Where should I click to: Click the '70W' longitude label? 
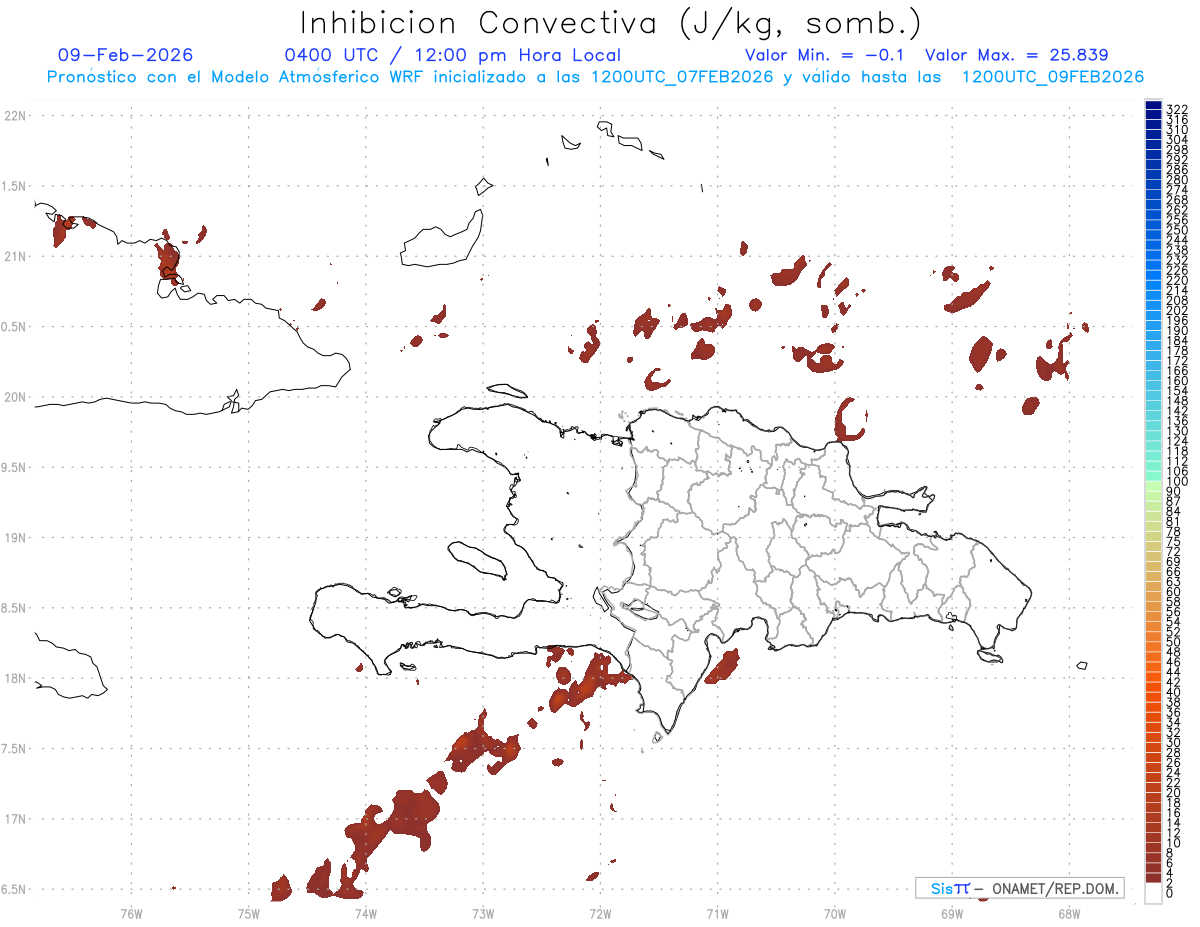click(x=835, y=913)
